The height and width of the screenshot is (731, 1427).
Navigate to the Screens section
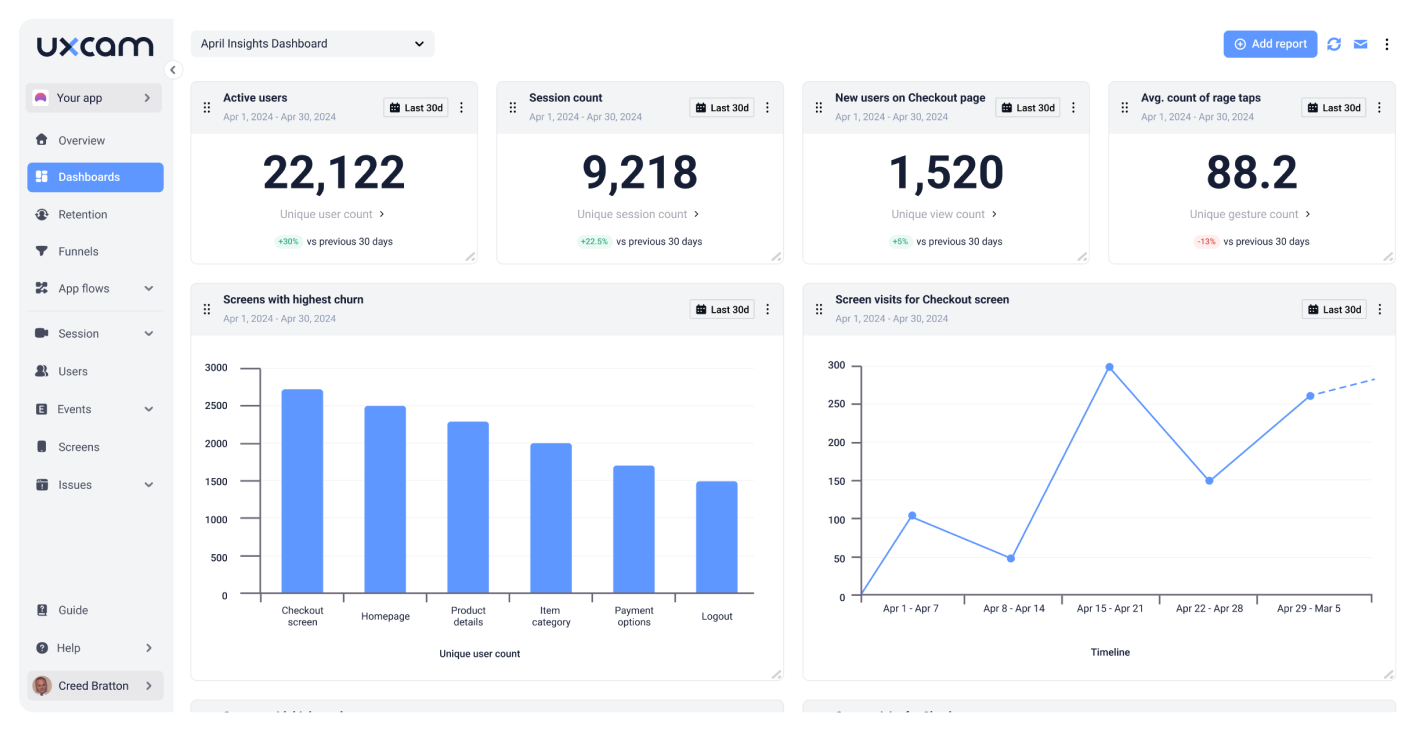click(80, 447)
